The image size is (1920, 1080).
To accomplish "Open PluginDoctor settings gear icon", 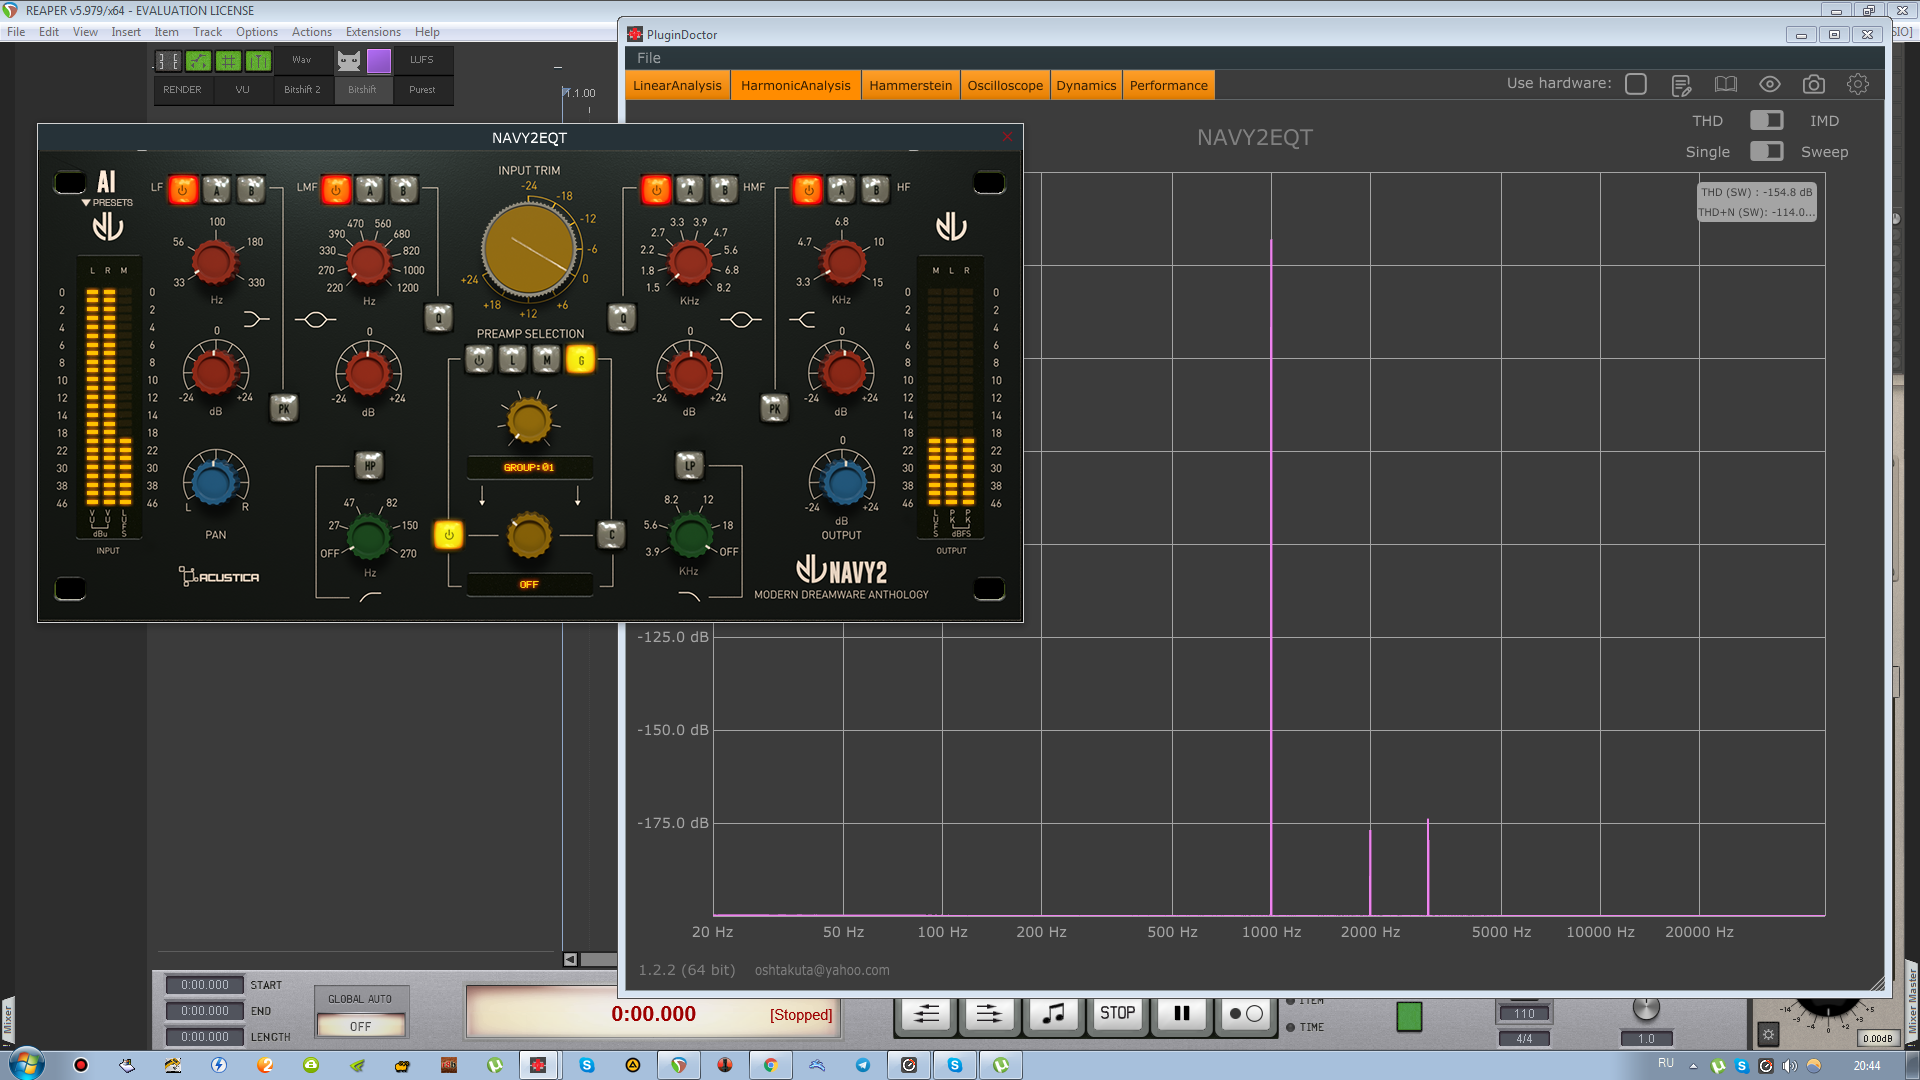I will click(x=1858, y=85).
